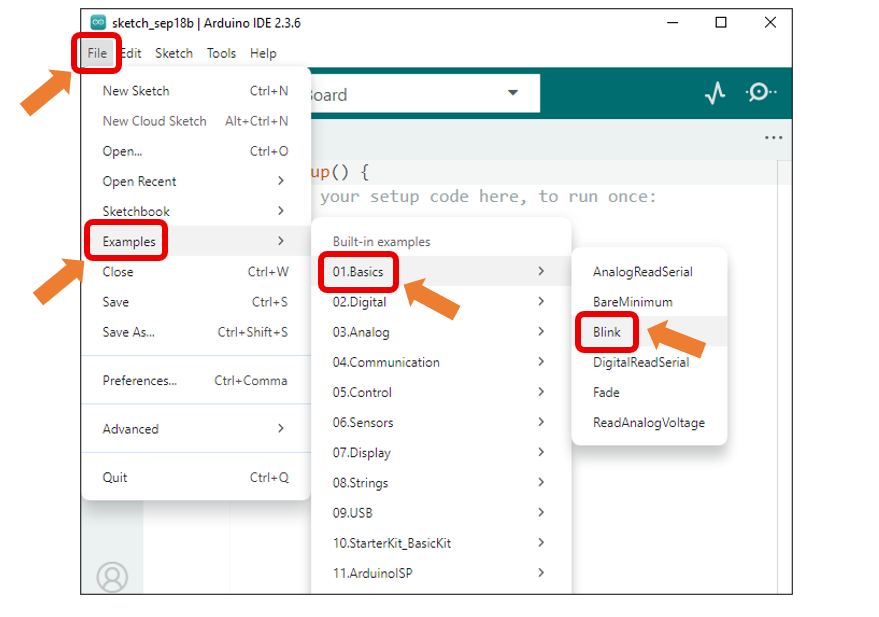Choose Quit from the File menu
879x617 pixels.
point(196,477)
